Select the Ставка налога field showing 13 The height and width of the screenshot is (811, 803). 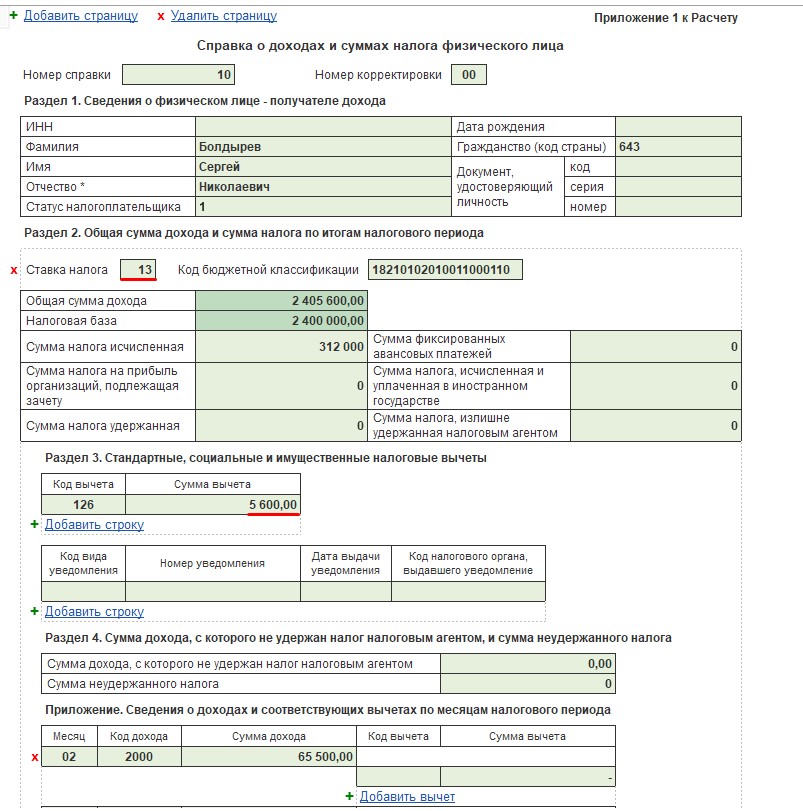[x=138, y=269]
